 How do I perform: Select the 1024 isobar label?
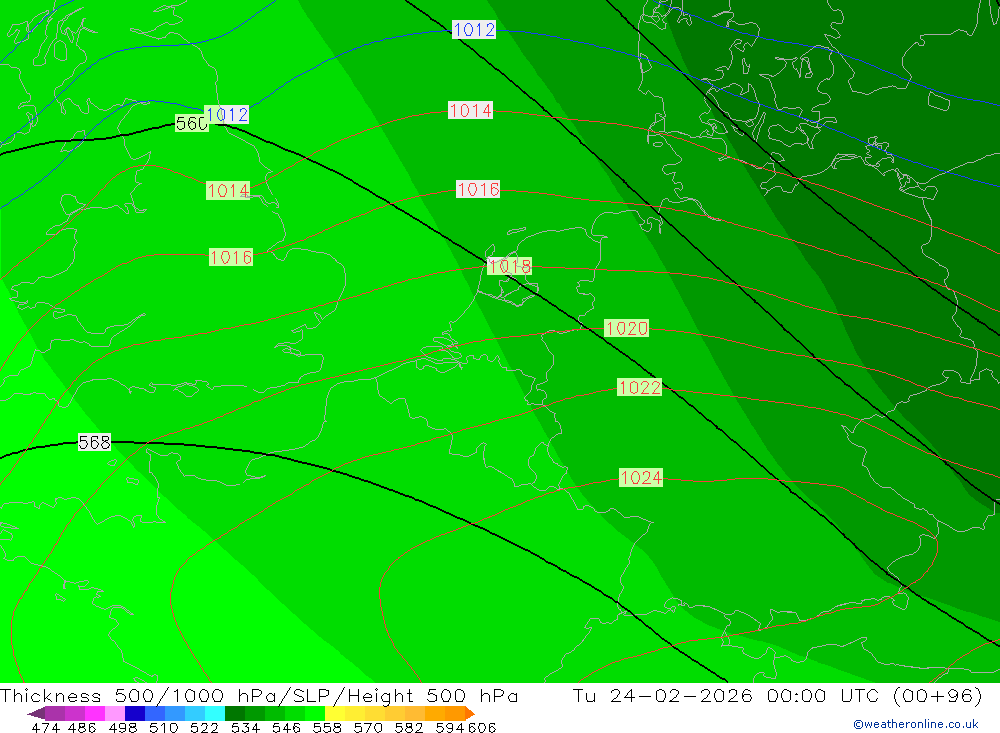click(641, 478)
